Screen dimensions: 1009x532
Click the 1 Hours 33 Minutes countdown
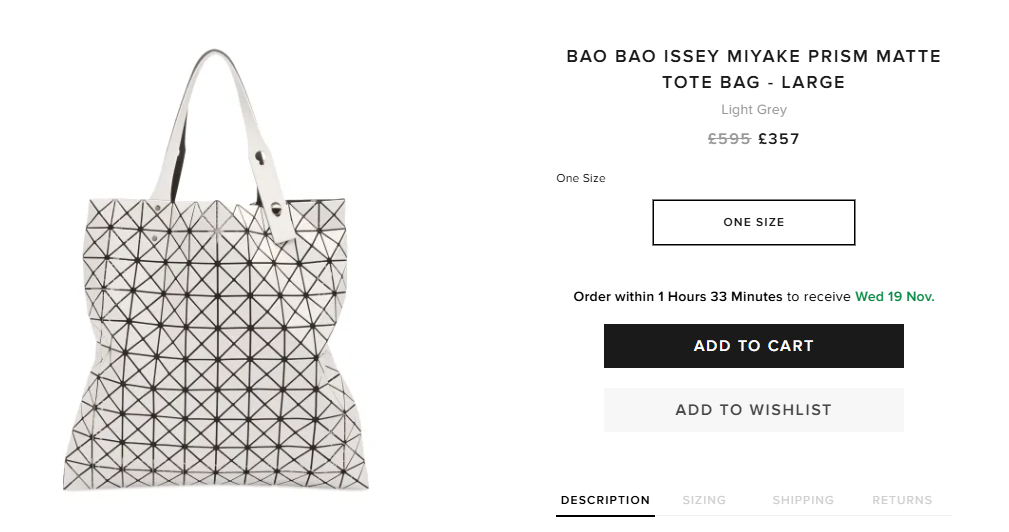(720, 297)
